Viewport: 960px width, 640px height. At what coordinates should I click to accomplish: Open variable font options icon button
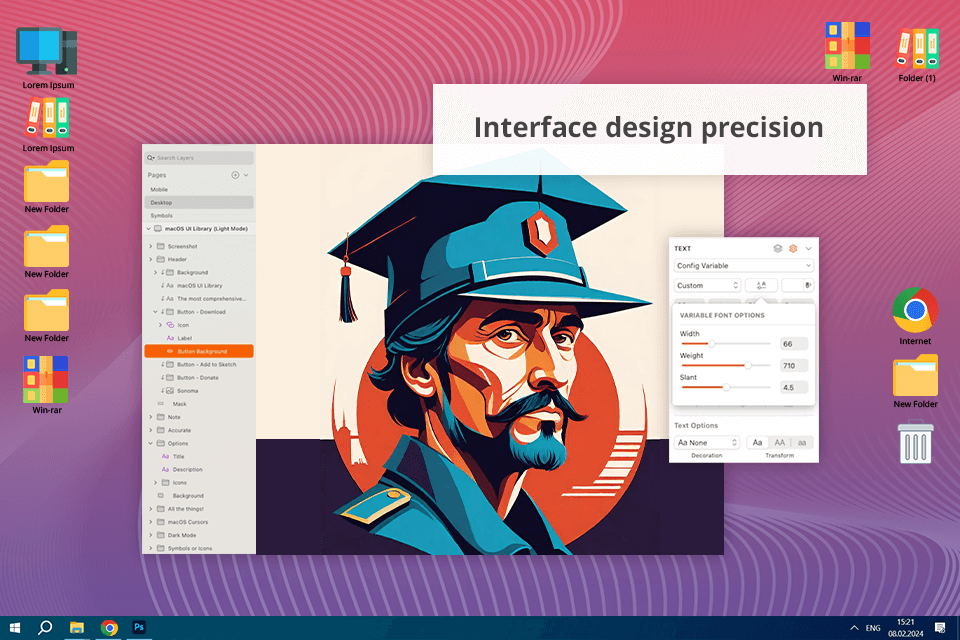(x=761, y=285)
